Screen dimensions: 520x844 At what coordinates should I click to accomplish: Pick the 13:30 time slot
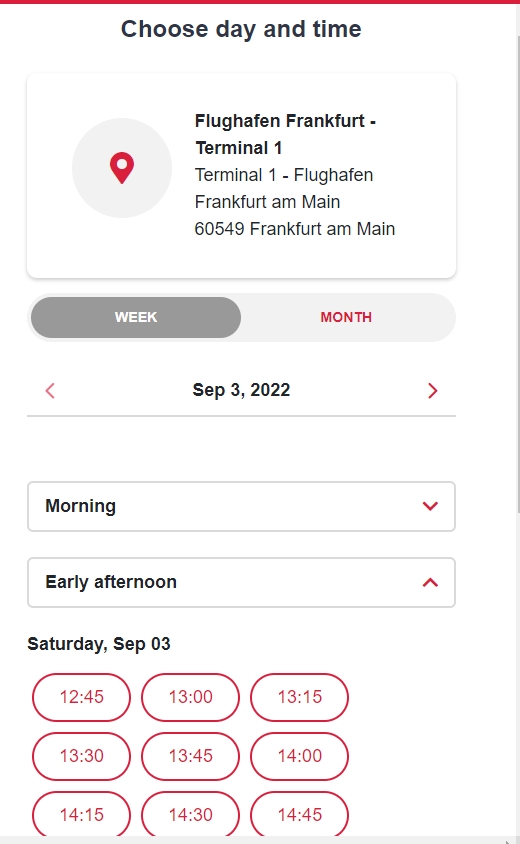tap(81, 756)
